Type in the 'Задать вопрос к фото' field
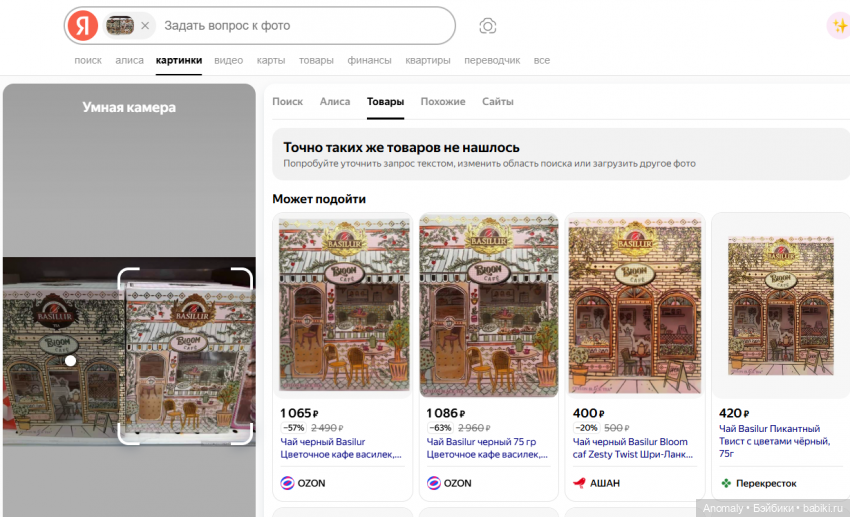 pyautogui.click(x=300, y=26)
